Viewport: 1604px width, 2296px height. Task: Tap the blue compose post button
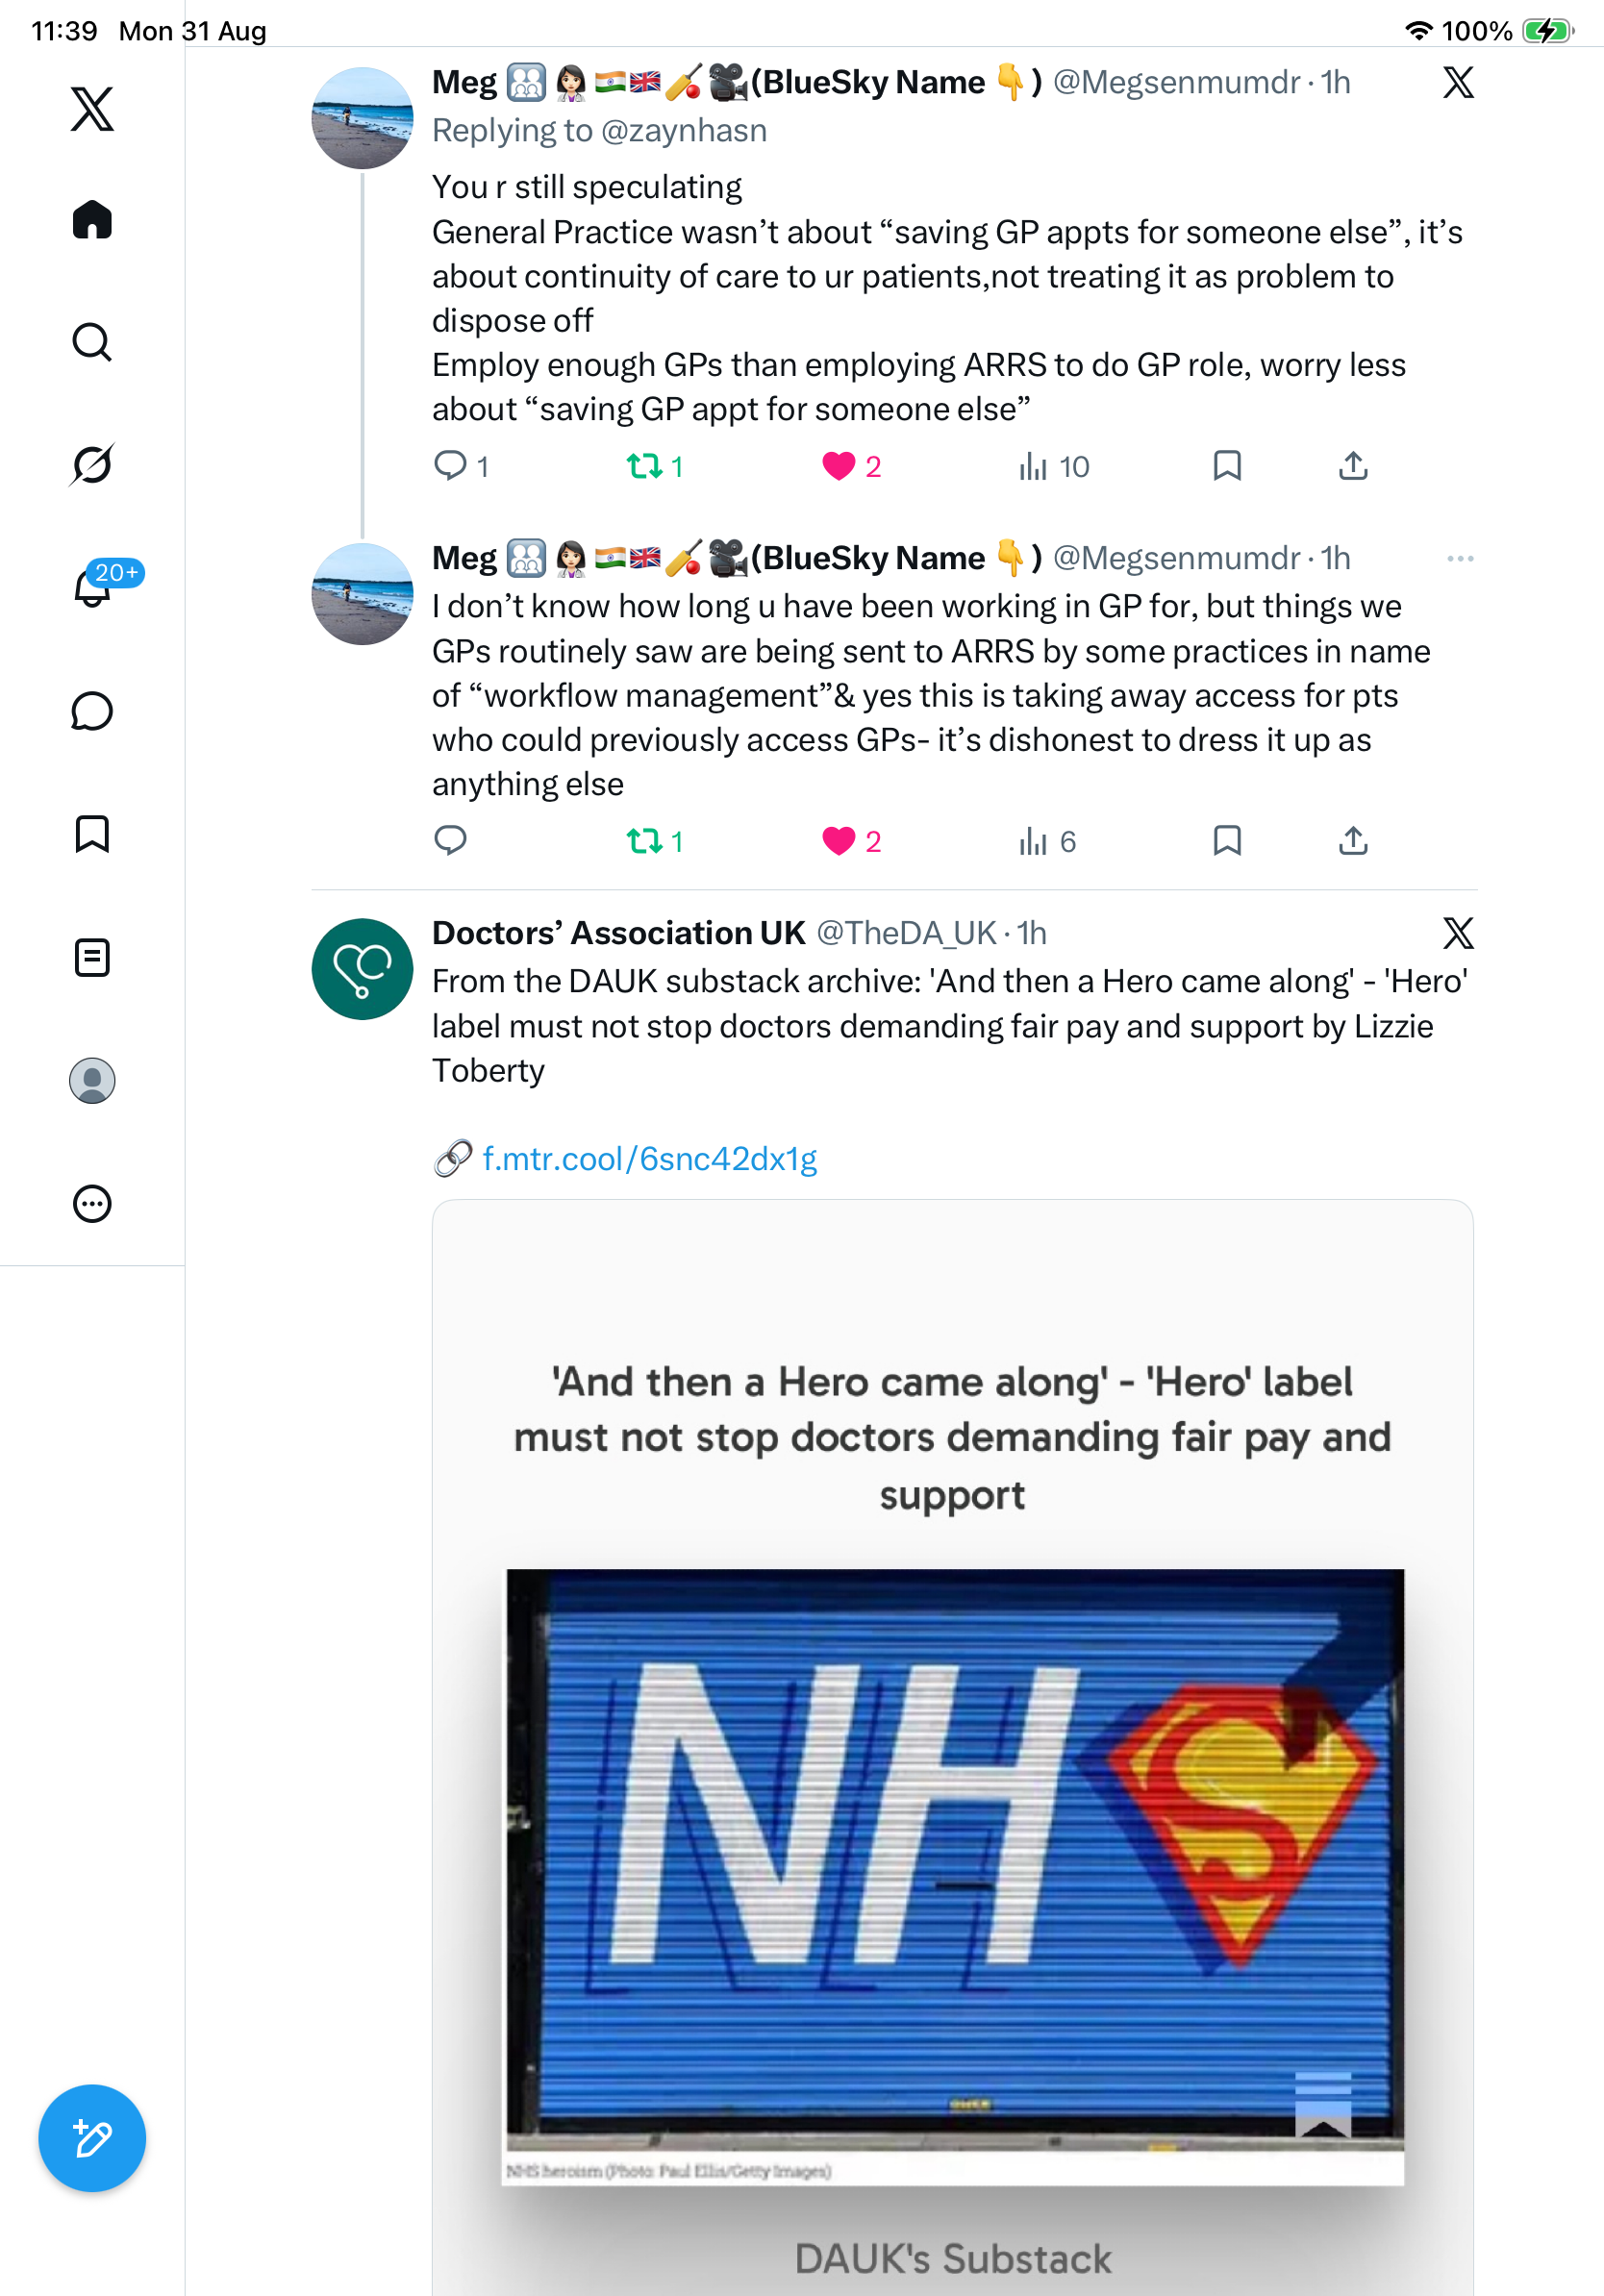92,2139
